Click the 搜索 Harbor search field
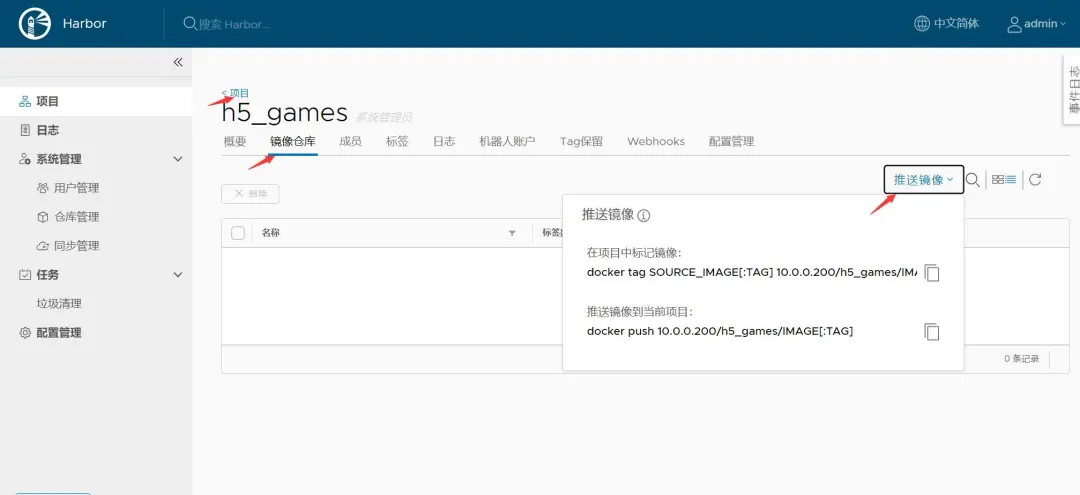Viewport: 1080px width, 495px height. point(234,24)
